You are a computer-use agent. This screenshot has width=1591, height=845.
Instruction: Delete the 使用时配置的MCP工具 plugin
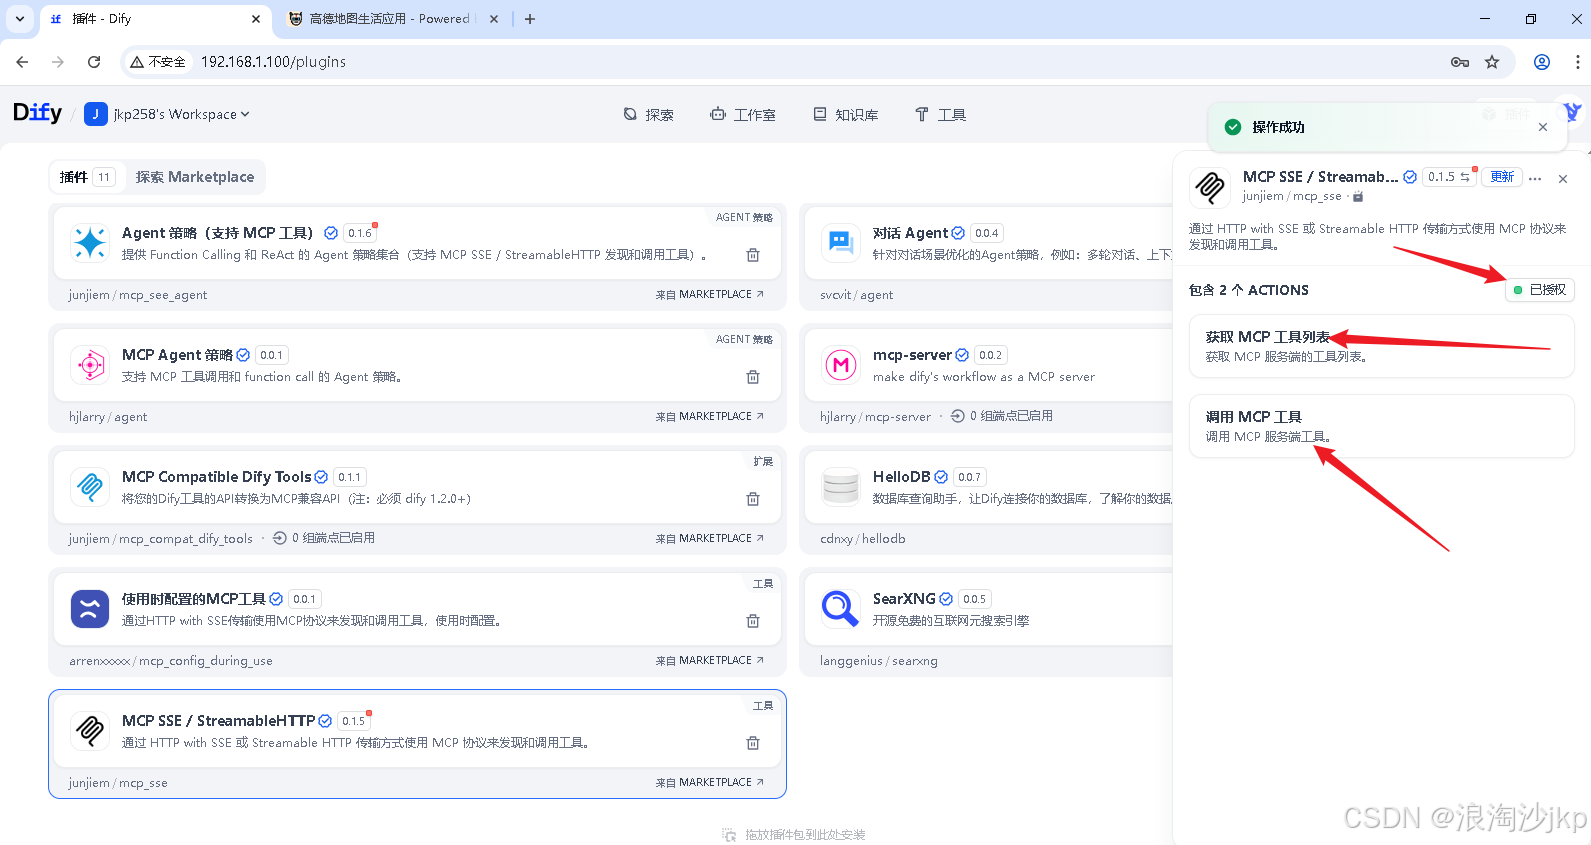tap(753, 621)
